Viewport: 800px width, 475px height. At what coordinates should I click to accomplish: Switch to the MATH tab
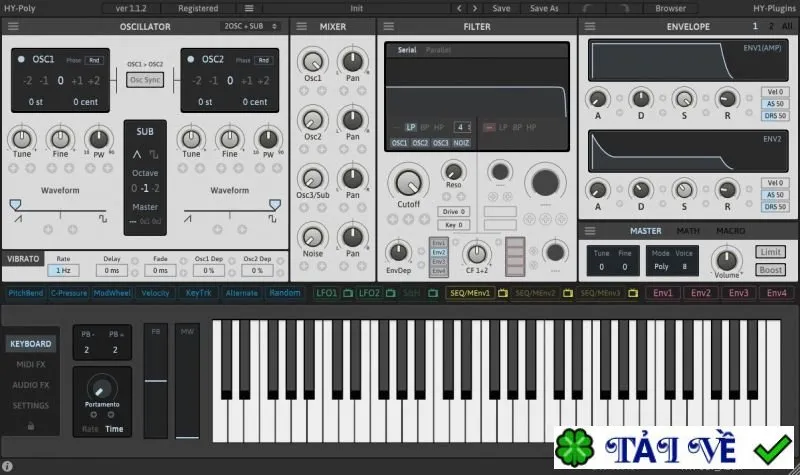(688, 231)
